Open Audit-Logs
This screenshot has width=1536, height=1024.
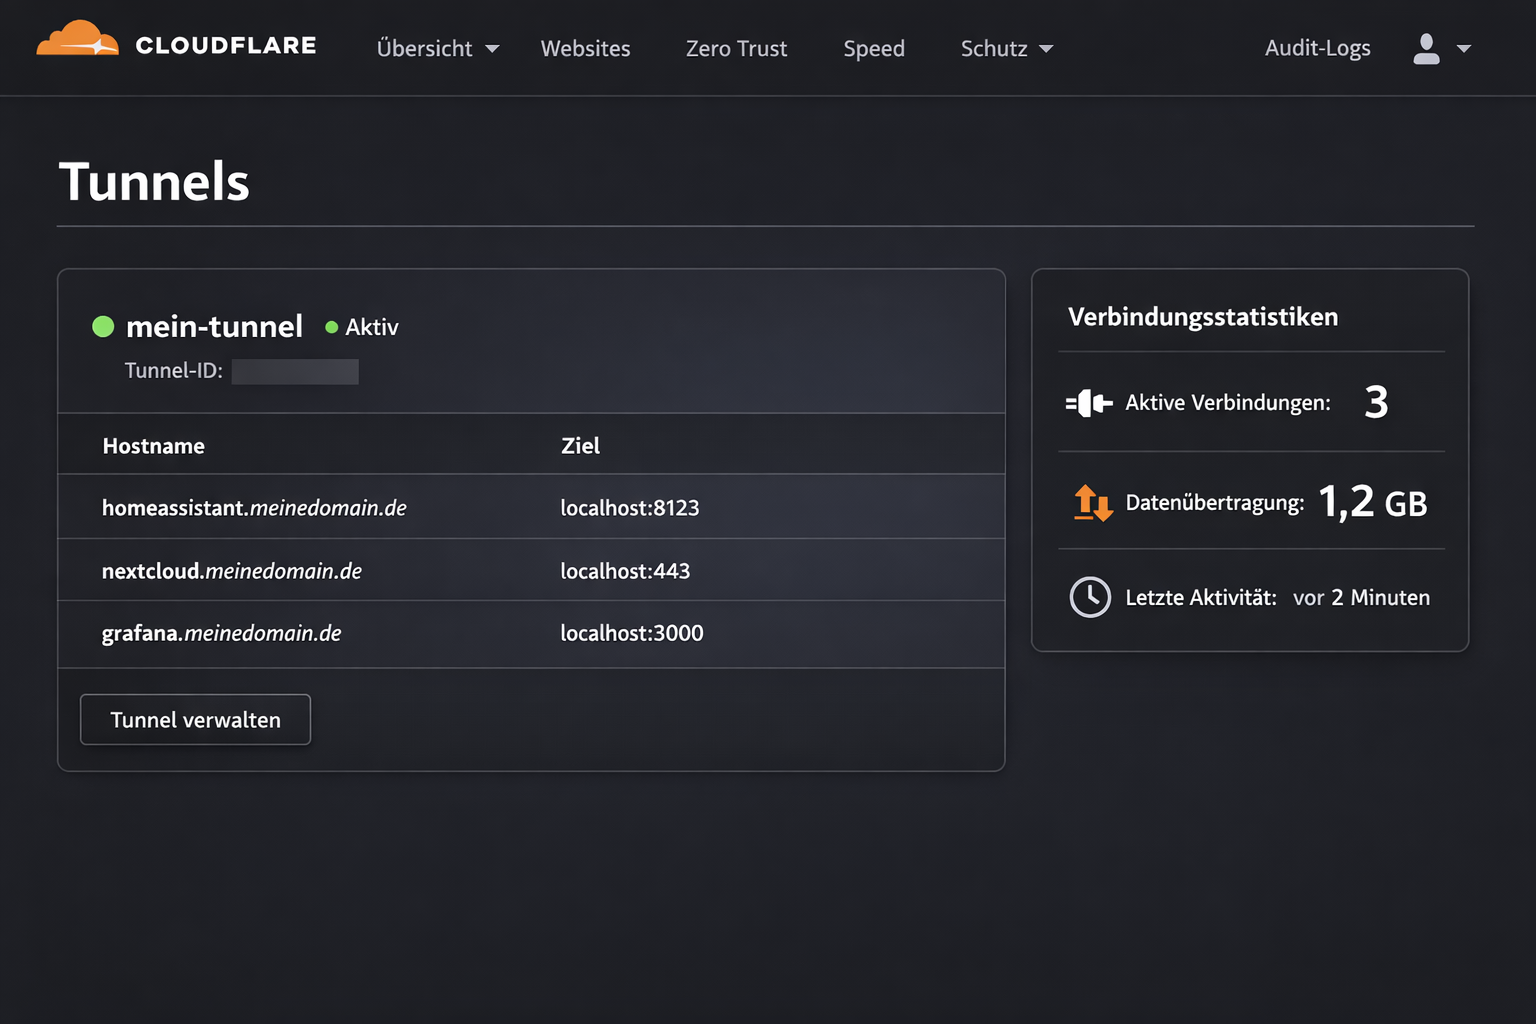point(1317,47)
